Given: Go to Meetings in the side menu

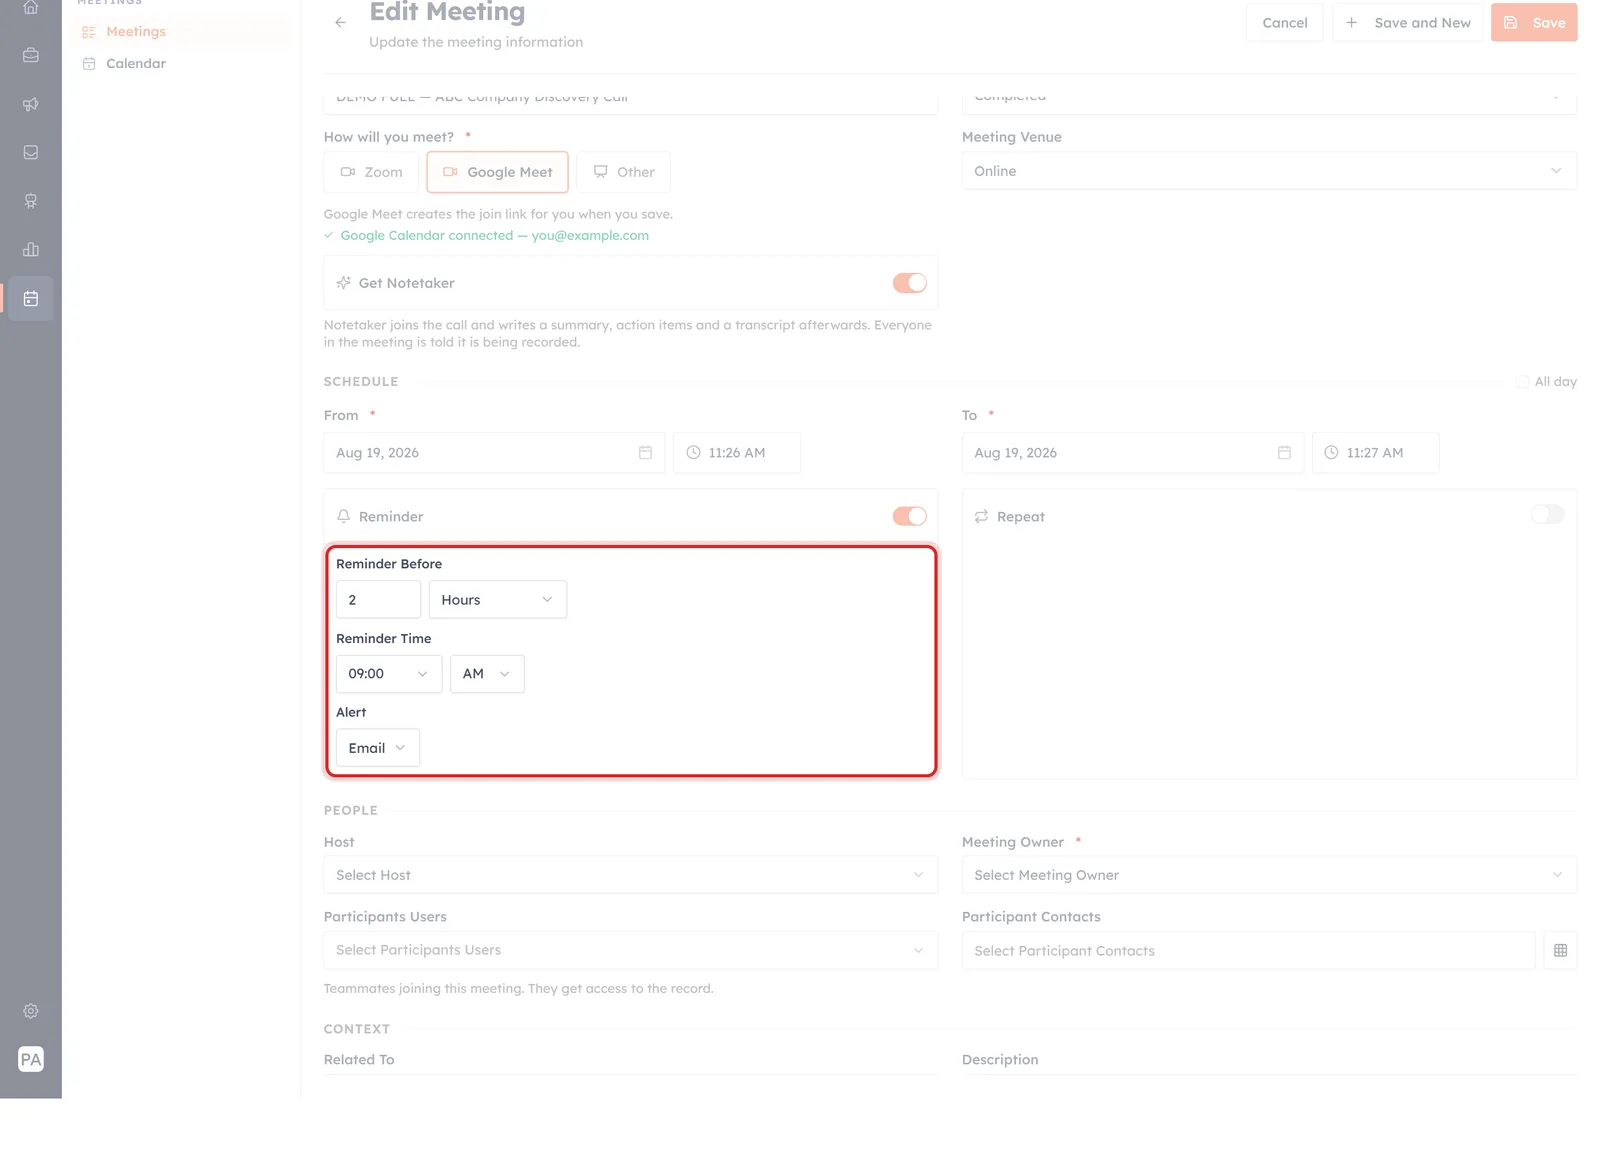Looking at the screenshot, I should click(x=136, y=32).
